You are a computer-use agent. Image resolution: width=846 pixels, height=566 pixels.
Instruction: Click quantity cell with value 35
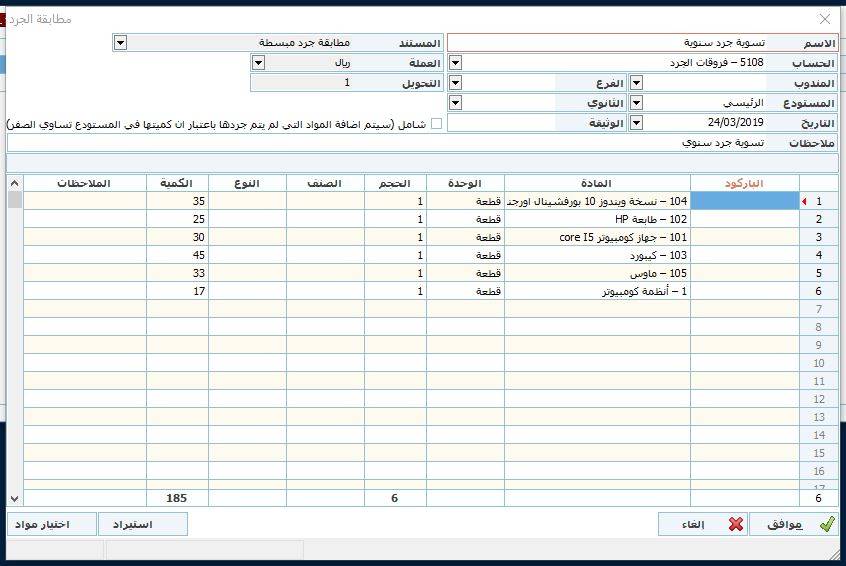(177, 201)
